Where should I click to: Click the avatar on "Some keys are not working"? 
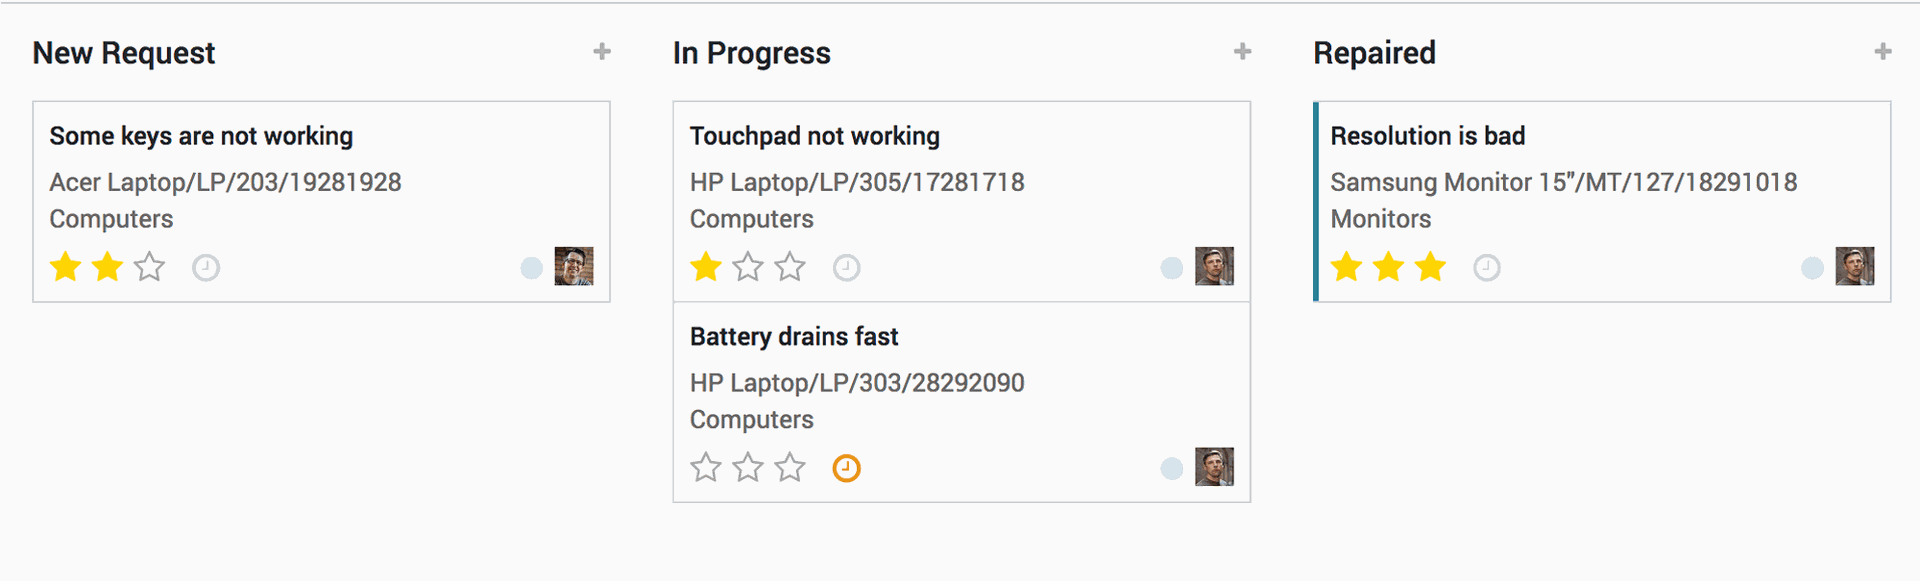tap(574, 267)
